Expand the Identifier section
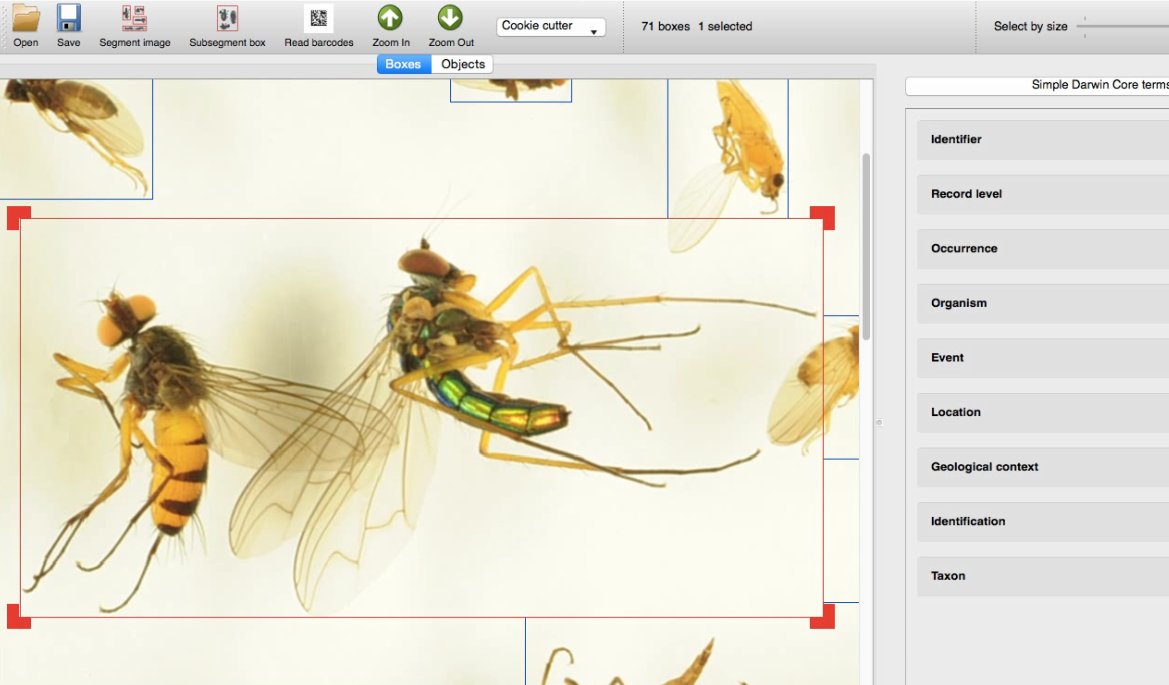 (x=1043, y=139)
